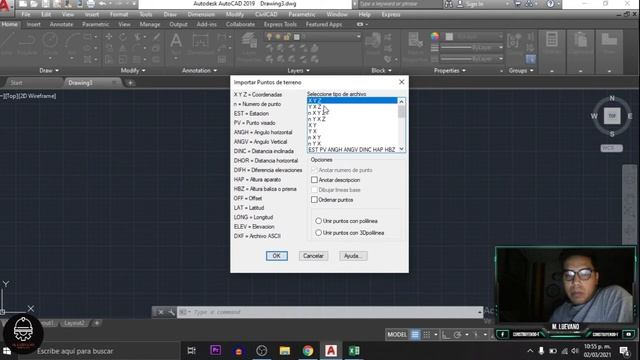Click Print icon in quick access toolbar
This screenshot has height=360, width=640.
point(91,4)
